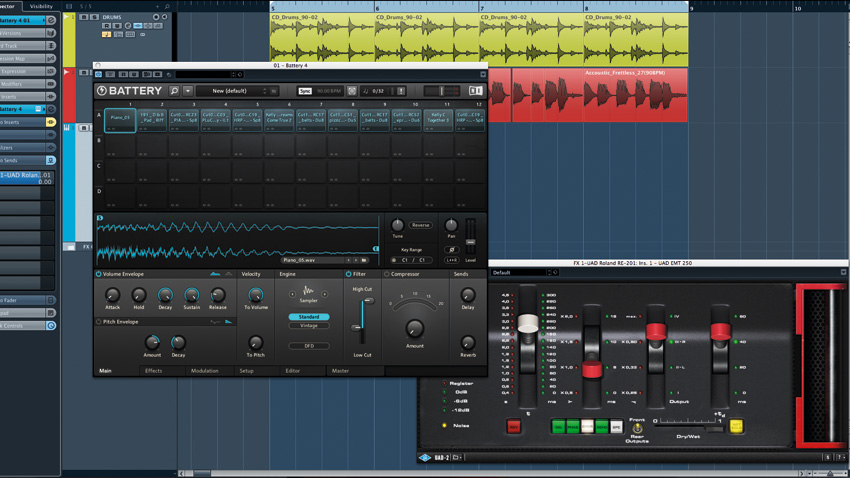Adjust the Tune knob in Battery
The image size is (850, 478).
pos(397,225)
